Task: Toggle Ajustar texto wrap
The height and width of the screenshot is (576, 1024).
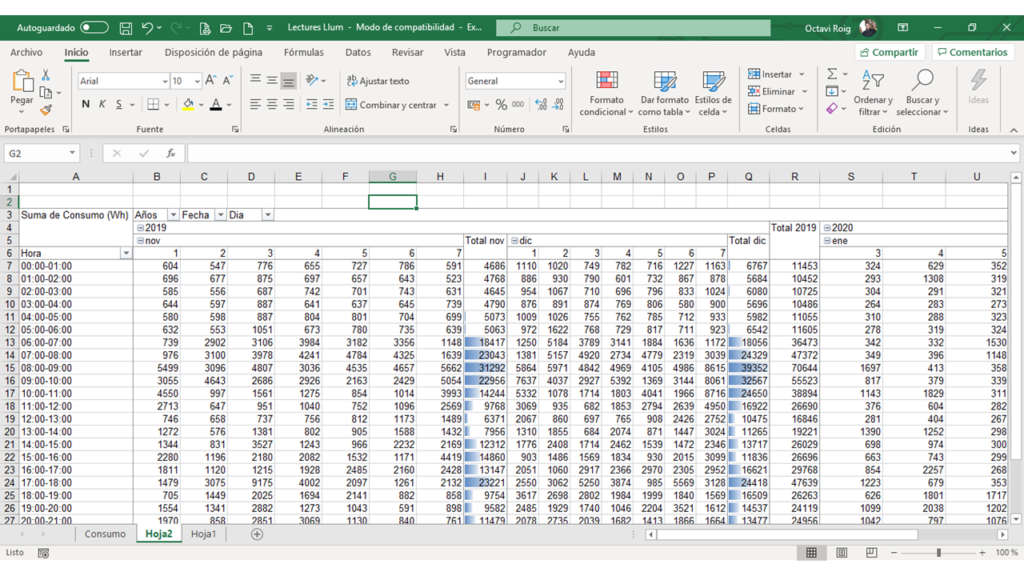Action: point(378,81)
